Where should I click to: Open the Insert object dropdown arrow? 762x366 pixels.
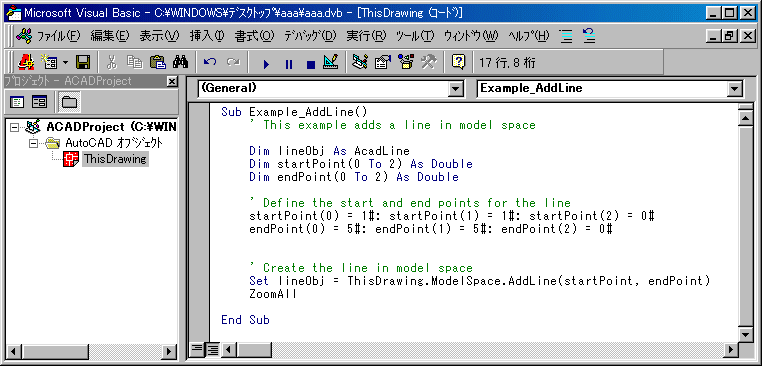(x=65, y=63)
